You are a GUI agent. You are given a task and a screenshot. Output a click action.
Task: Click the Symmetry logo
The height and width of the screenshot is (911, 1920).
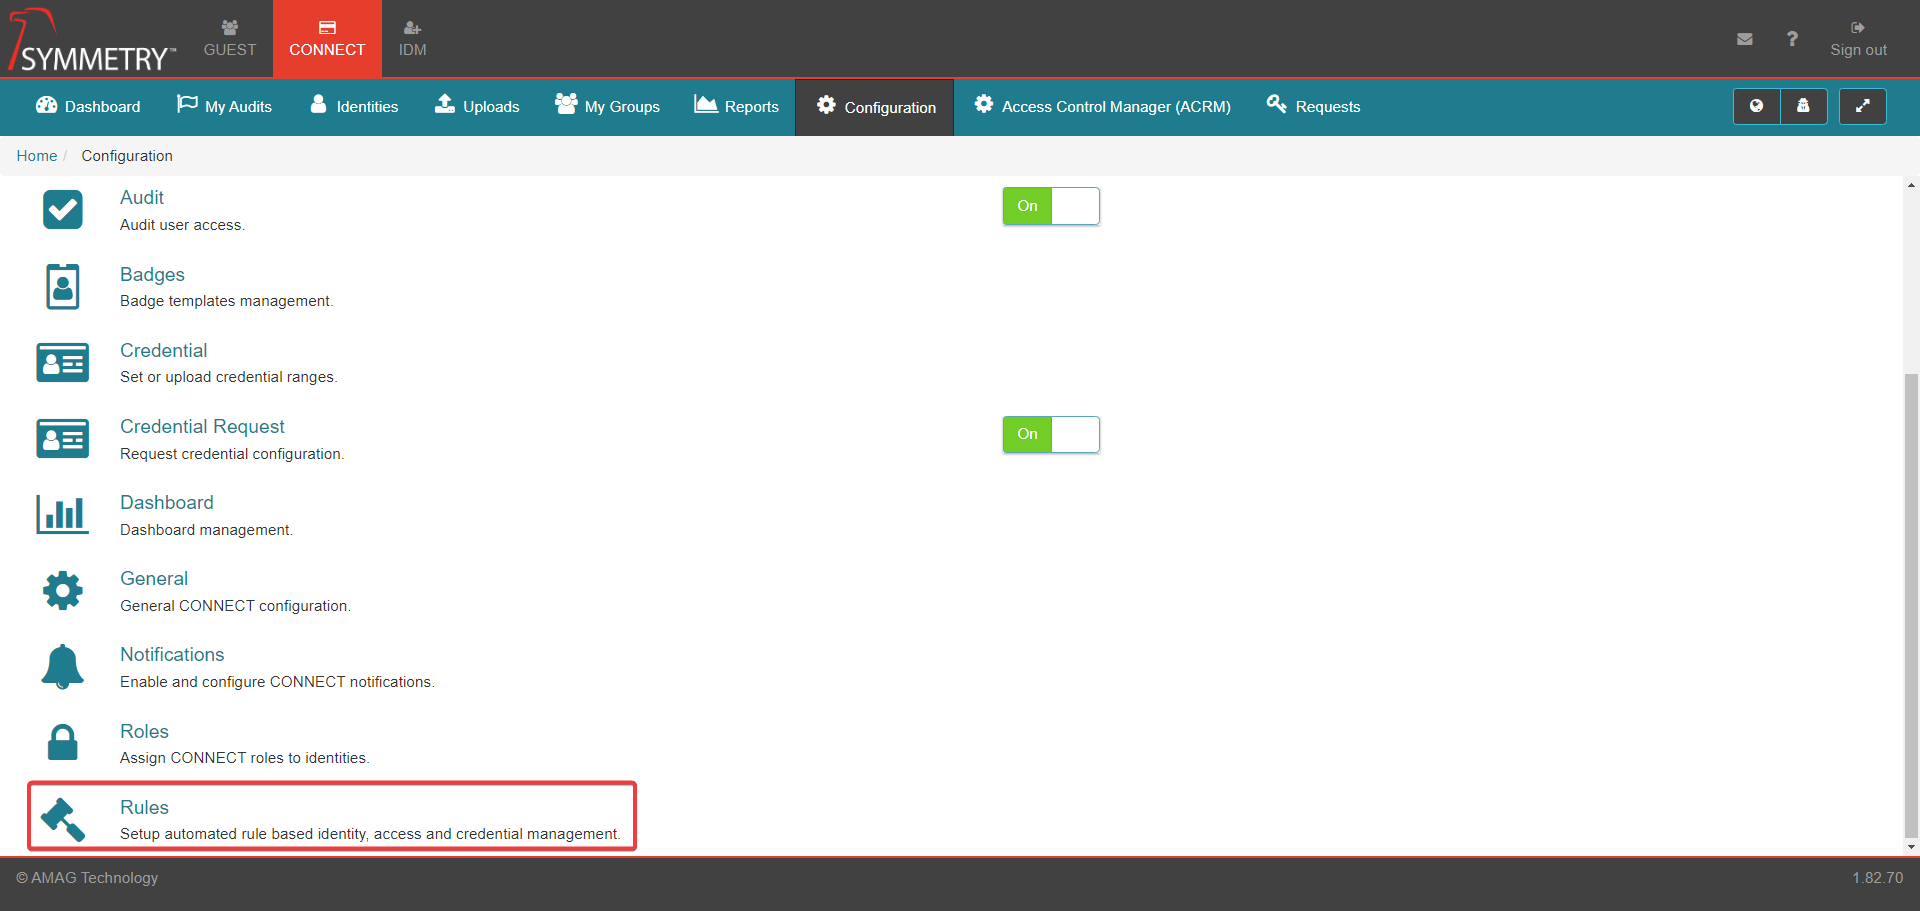92,40
